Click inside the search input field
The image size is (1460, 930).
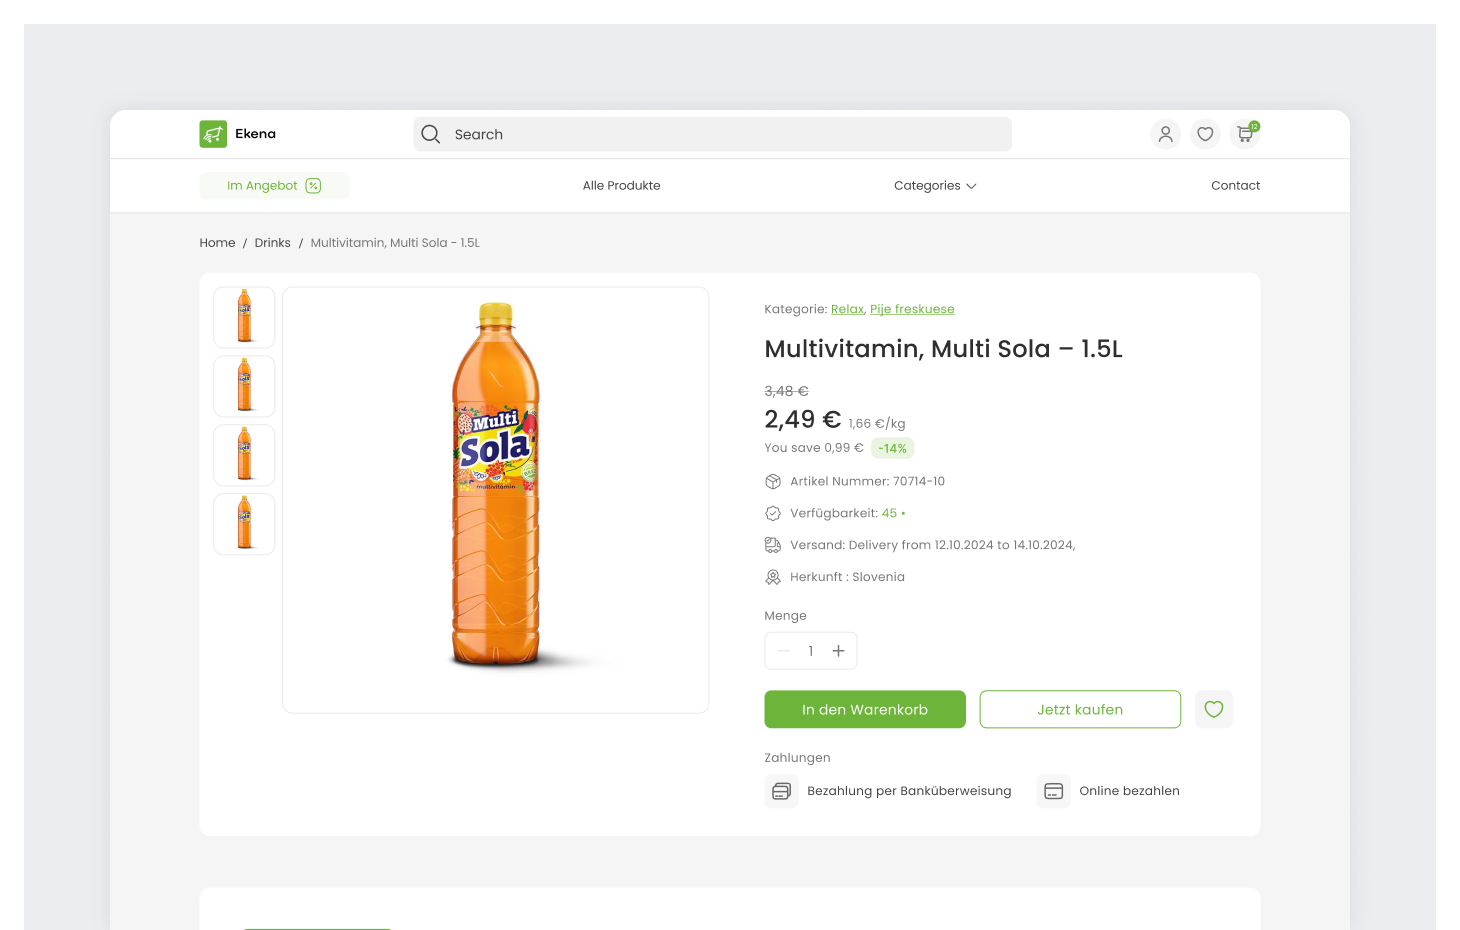click(x=700, y=133)
